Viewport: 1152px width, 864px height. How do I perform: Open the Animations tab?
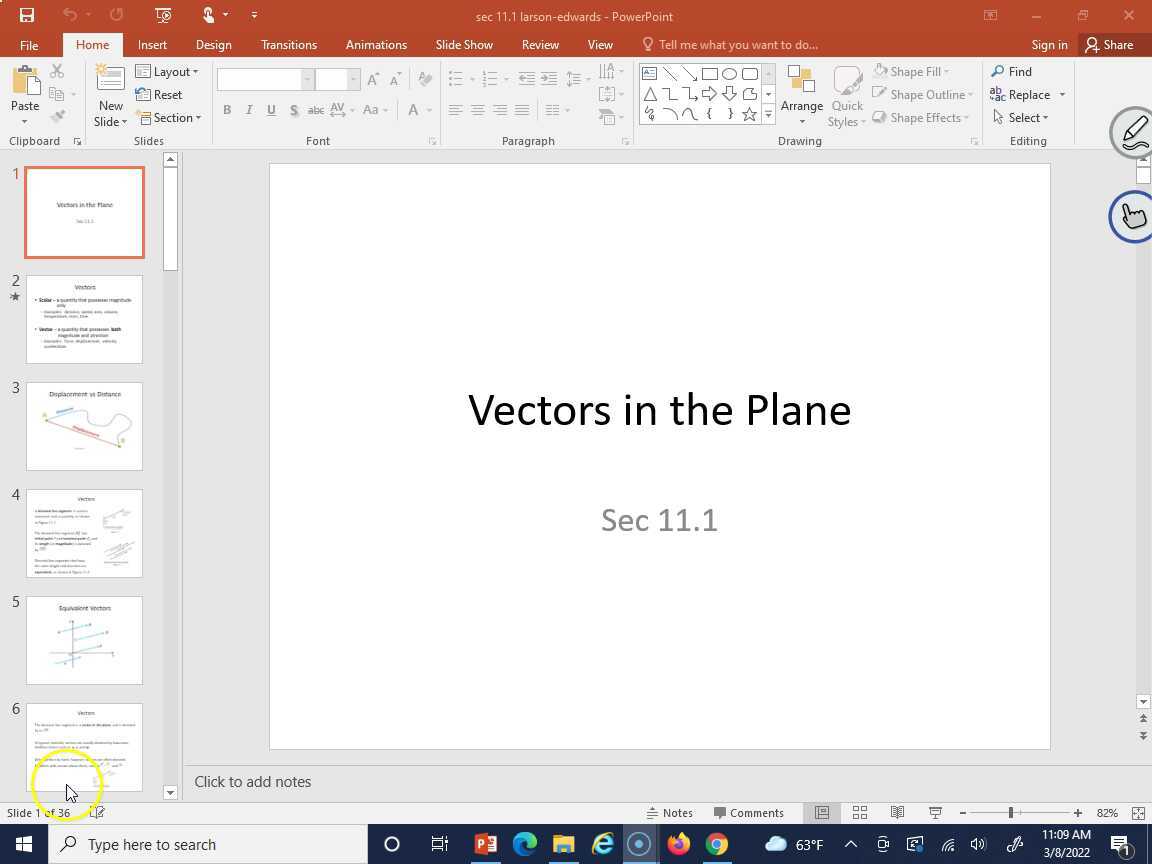(376, 45)
